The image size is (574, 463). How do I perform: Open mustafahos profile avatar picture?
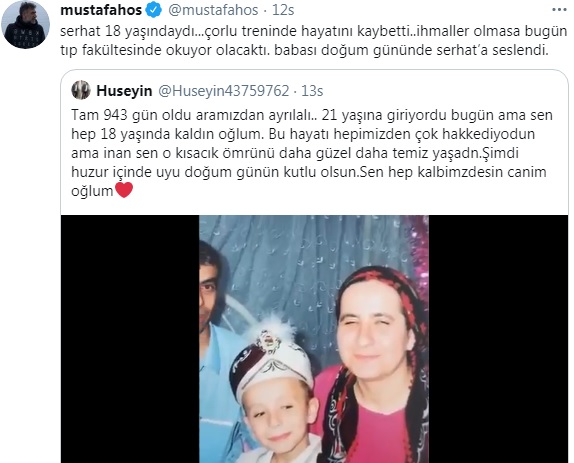(x=25, y=25)
